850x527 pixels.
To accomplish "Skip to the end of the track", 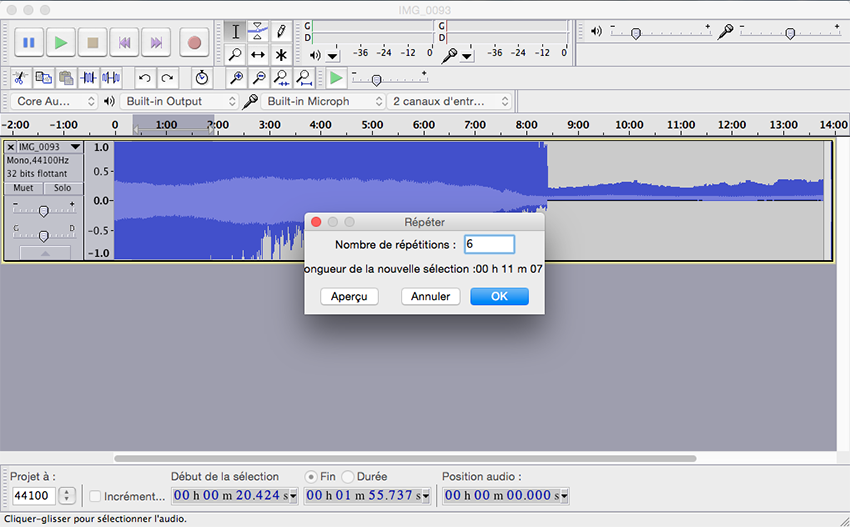I will point(156,43).
